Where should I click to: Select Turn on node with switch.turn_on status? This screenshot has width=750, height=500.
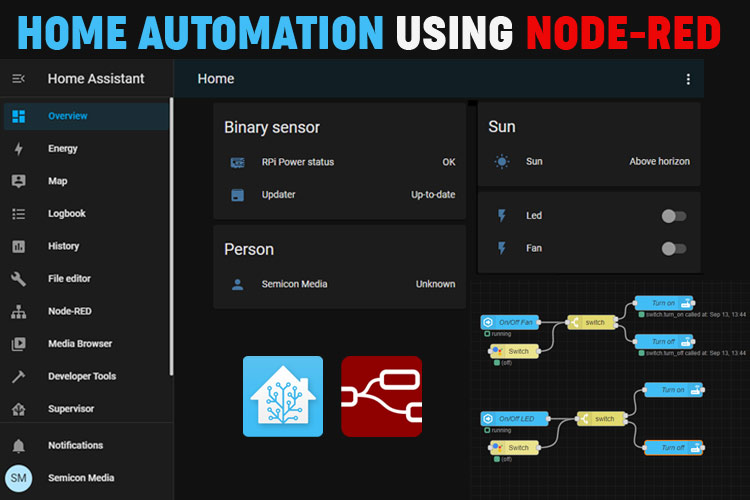coord(664,303)
